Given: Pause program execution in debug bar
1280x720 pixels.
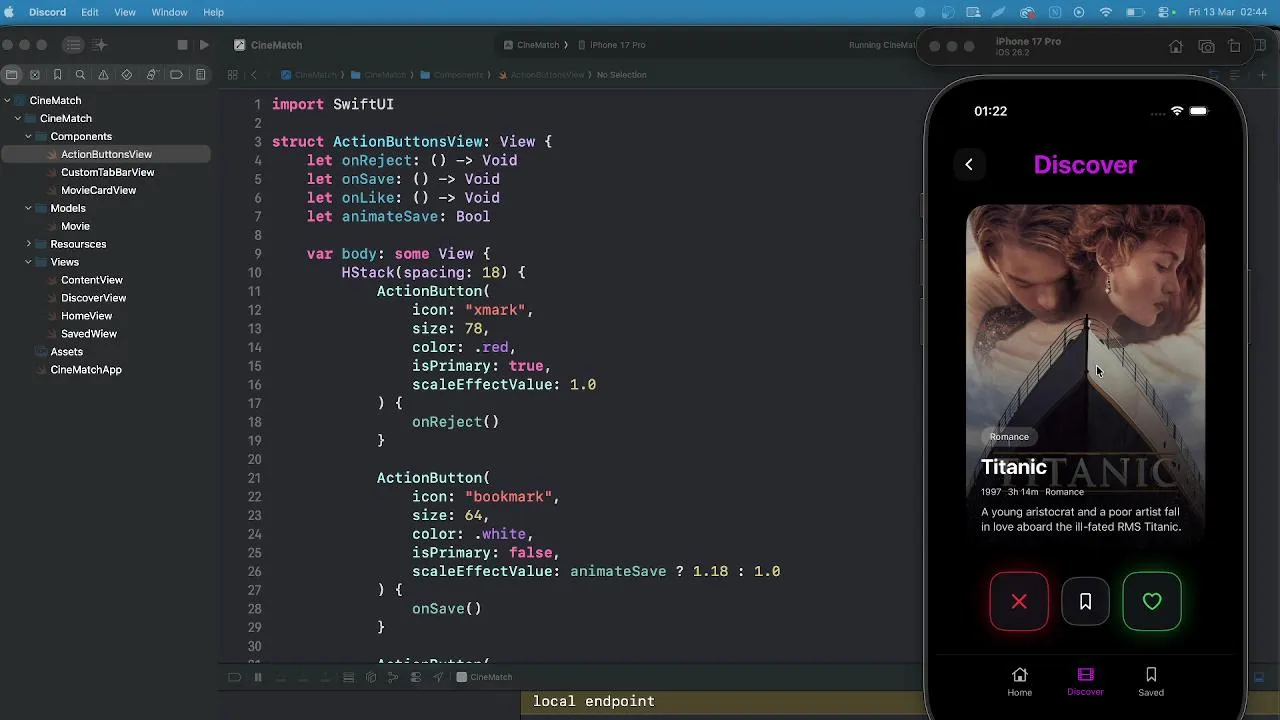Looking at the screenshot, I should tap(257, 677).
